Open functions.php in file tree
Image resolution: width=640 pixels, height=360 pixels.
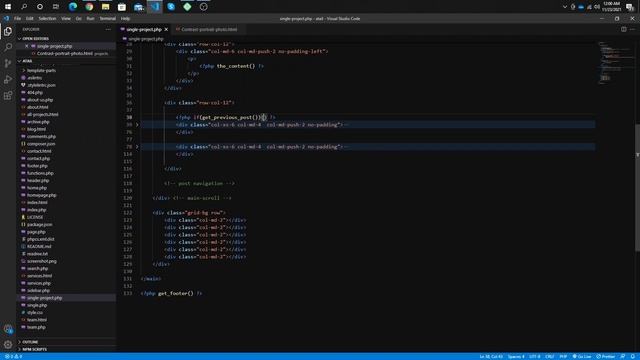[40, 173]
